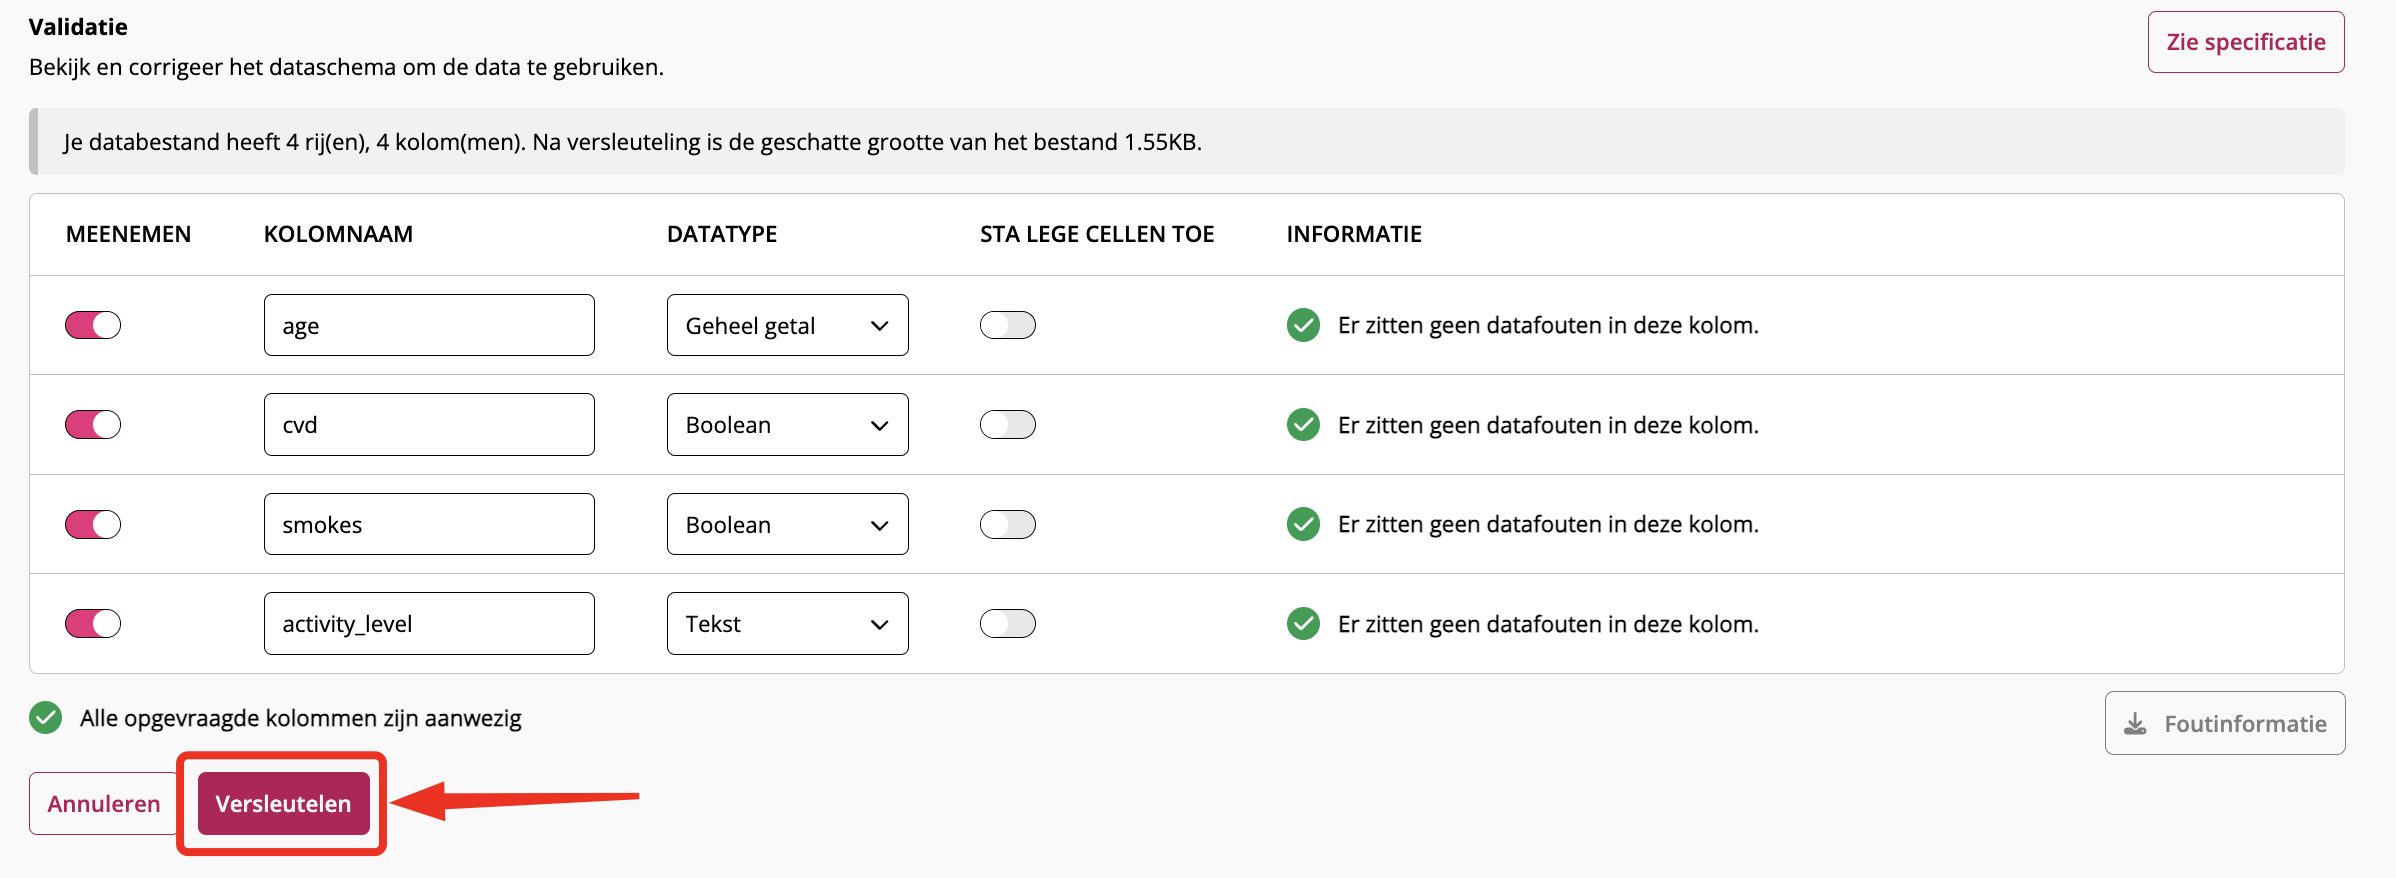
Task: Edit the age column name field
Action: coord(429,325)
